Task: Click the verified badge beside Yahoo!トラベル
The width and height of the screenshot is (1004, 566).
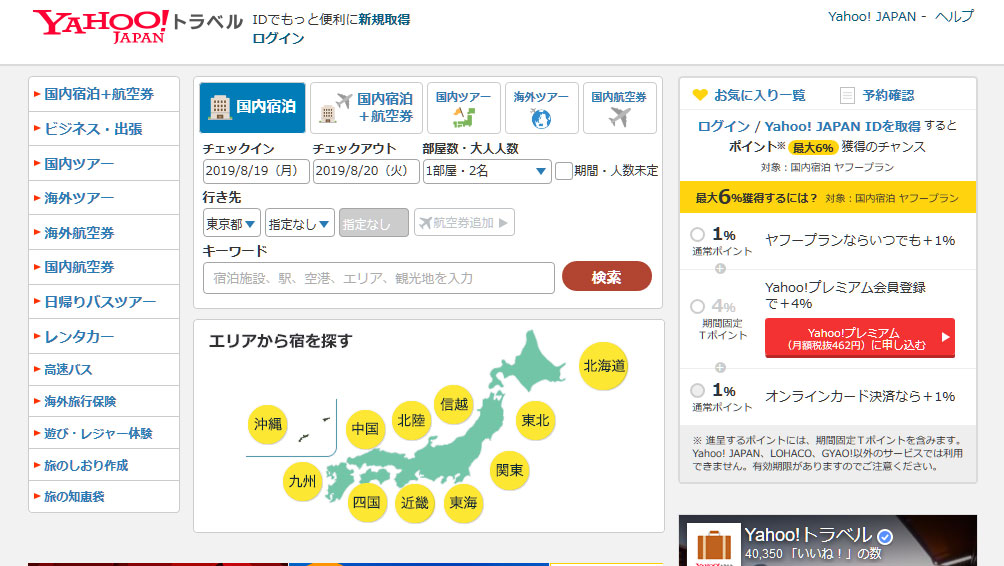Action: coord(885,536)
